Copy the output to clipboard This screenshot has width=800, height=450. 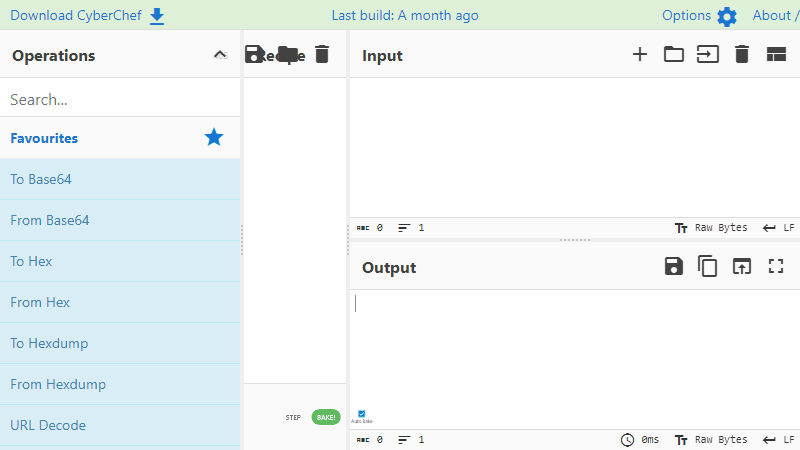point(708,266)
